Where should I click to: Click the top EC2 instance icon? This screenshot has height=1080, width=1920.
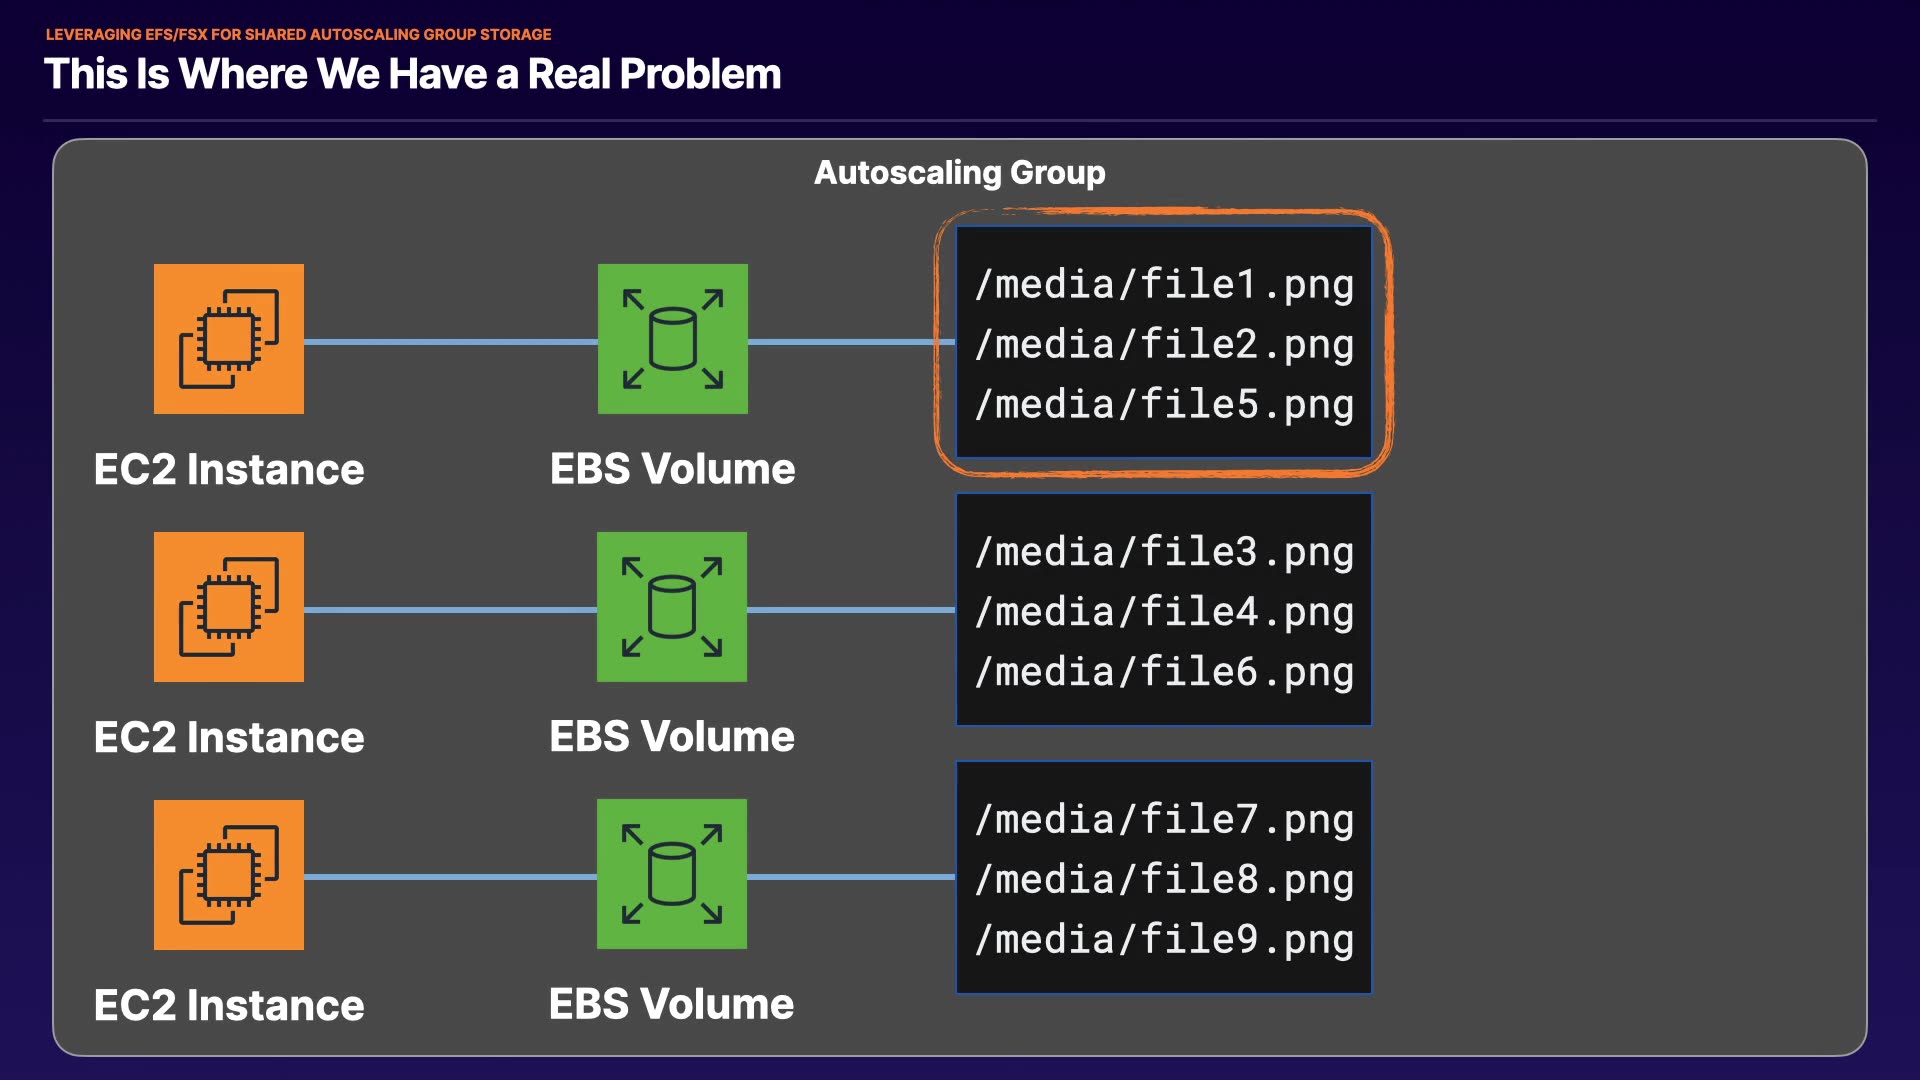click(x=229, y=339)
